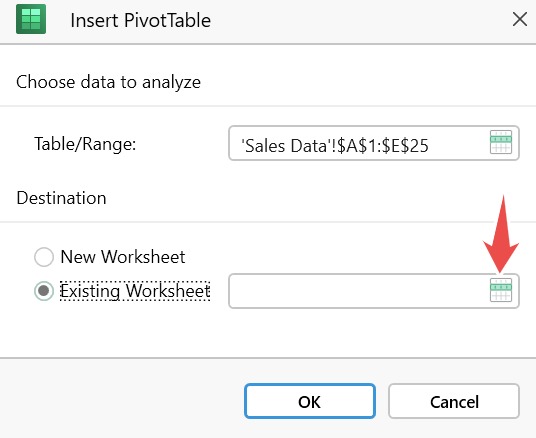Open range selector for Table/Range field

(x=501, y=142)
